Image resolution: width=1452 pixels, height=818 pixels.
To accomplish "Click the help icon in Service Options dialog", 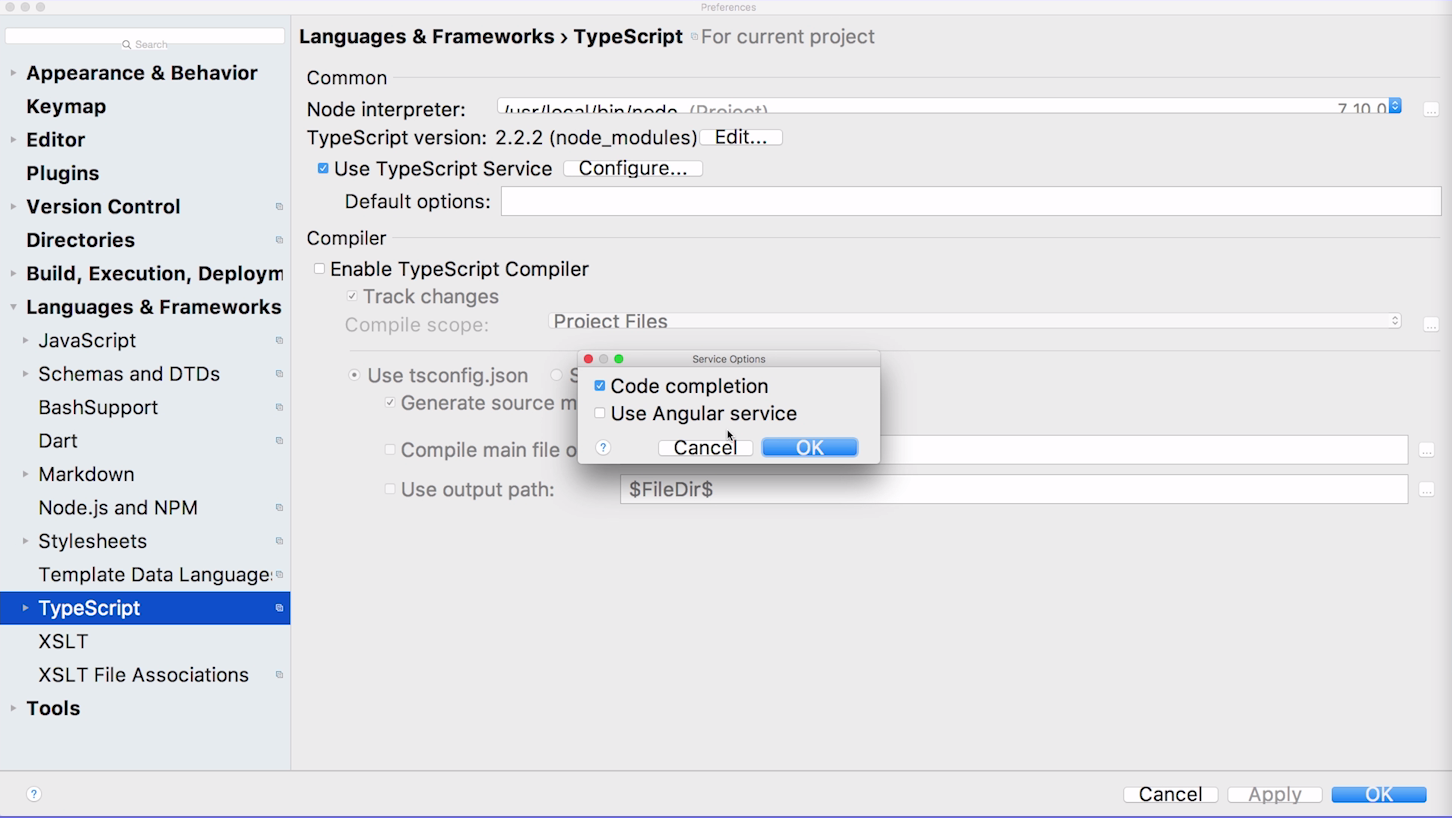I will click(603, 448).
